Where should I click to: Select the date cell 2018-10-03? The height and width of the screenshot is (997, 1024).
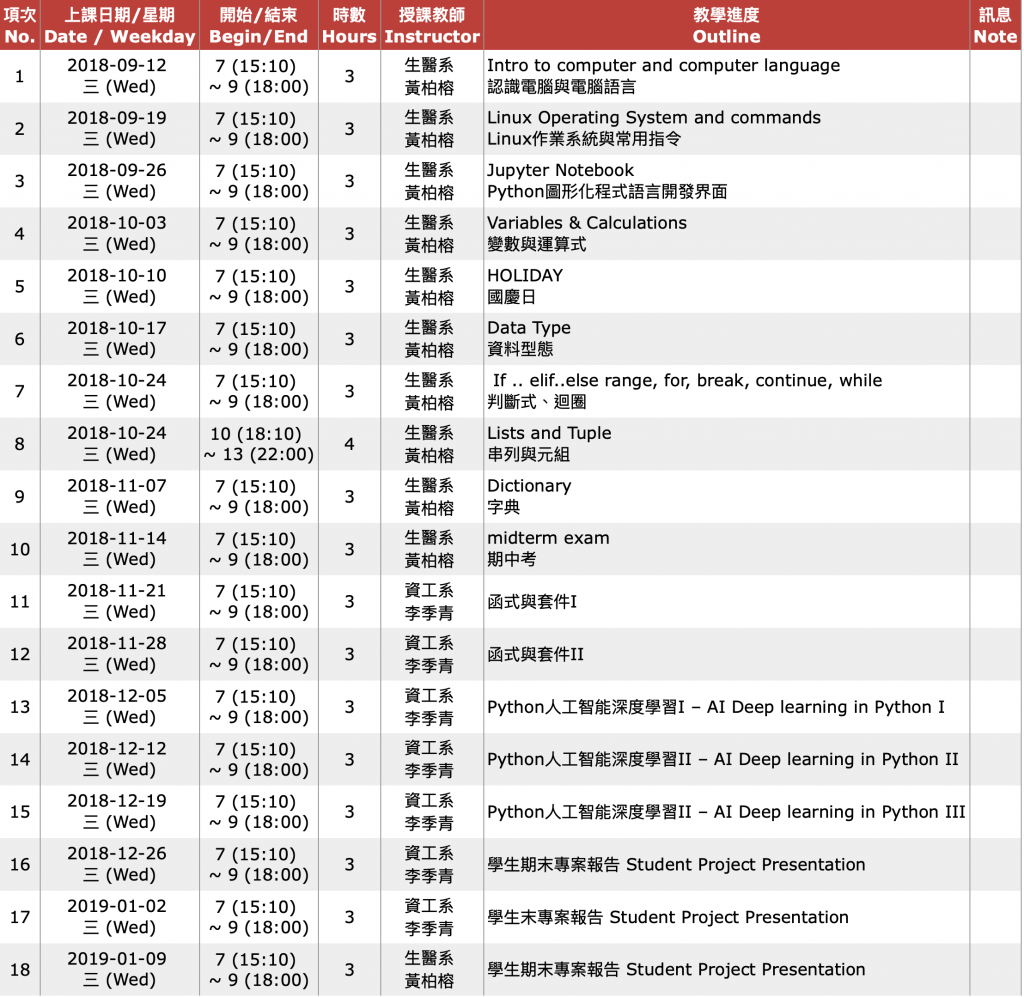(120, 234)
